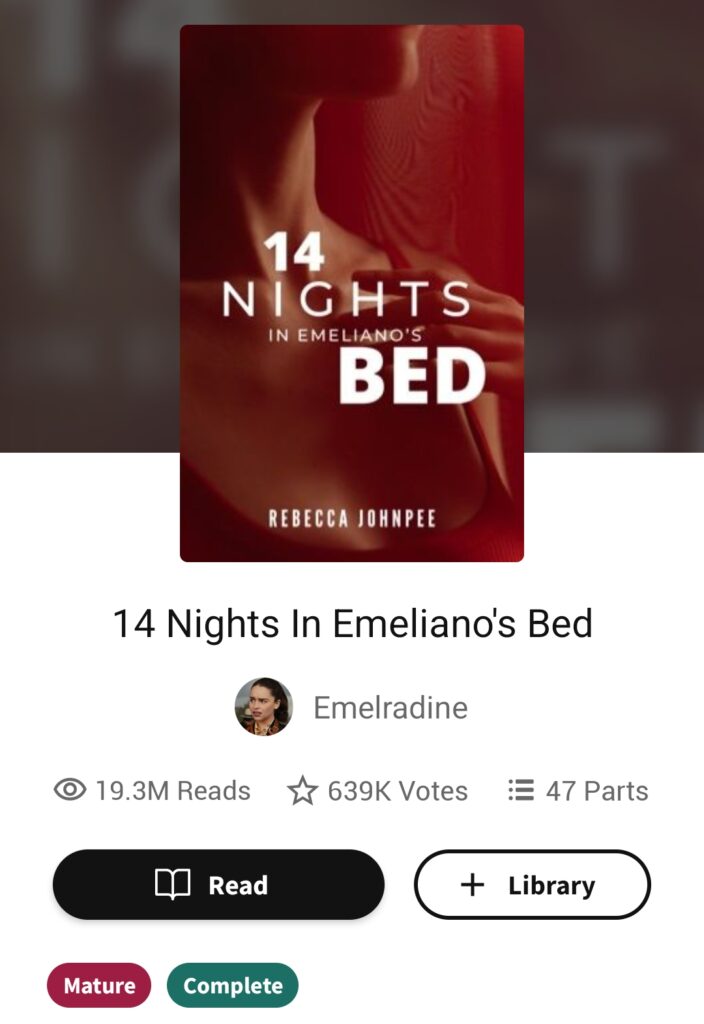Open the author's profile avatar

point(264,707)
